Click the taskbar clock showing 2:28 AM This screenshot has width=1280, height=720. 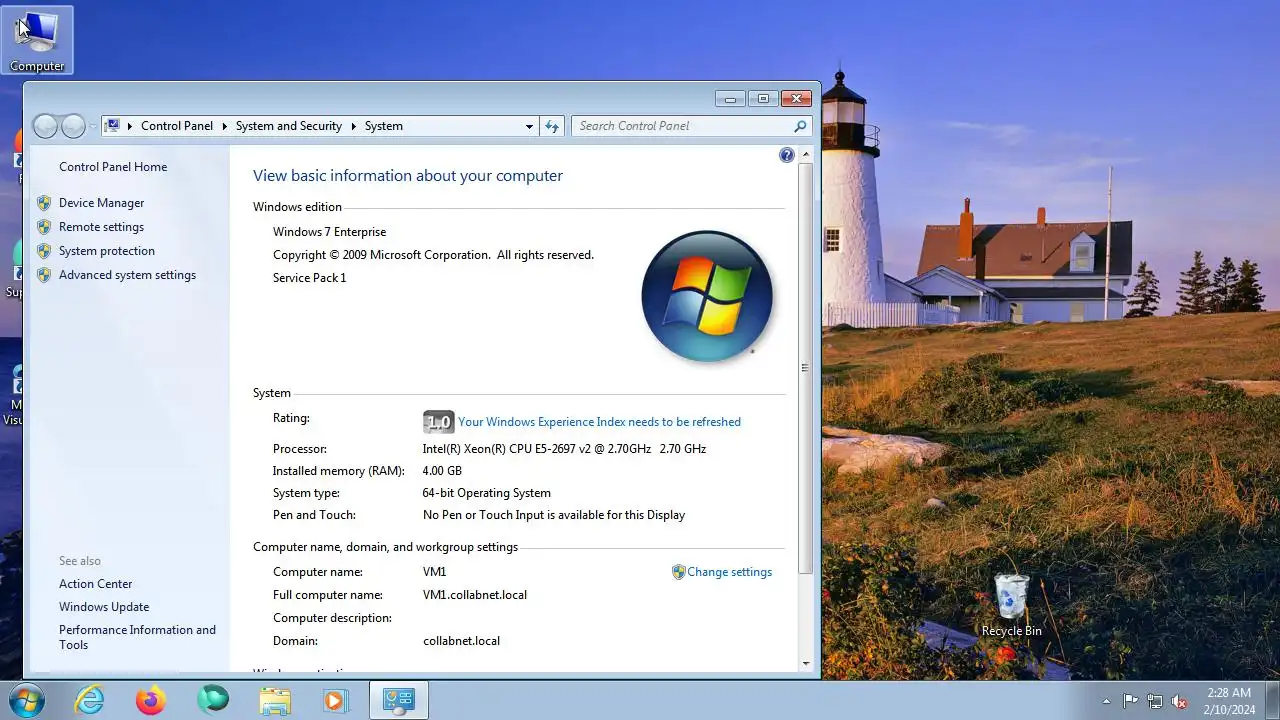tap(1229, 701)
